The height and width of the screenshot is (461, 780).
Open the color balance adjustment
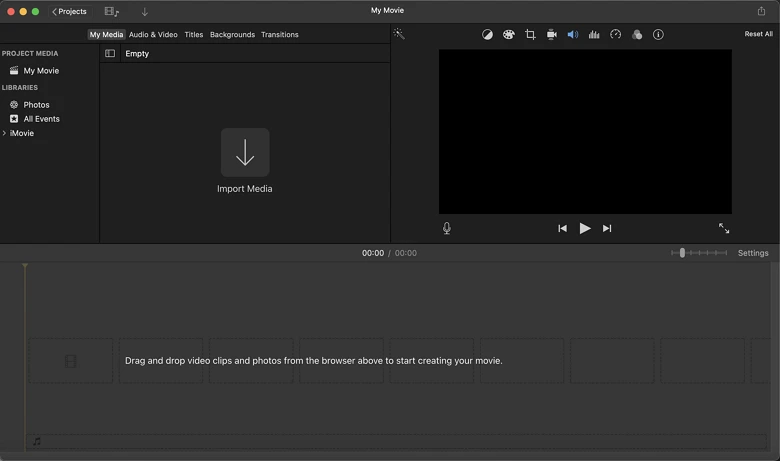[487, 34]
